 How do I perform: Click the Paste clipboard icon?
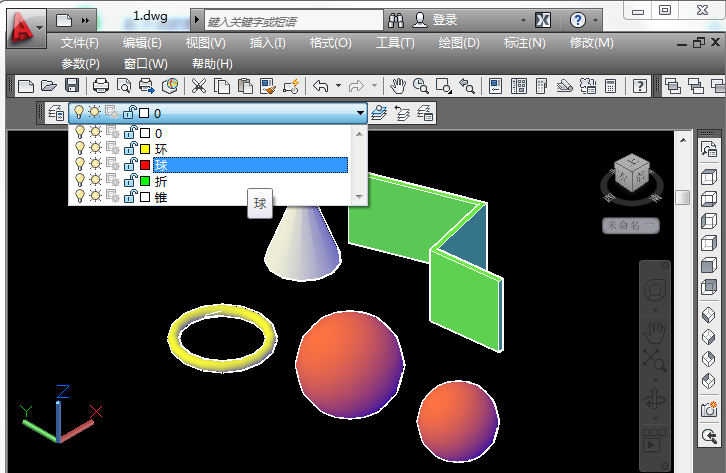point(245,86)
